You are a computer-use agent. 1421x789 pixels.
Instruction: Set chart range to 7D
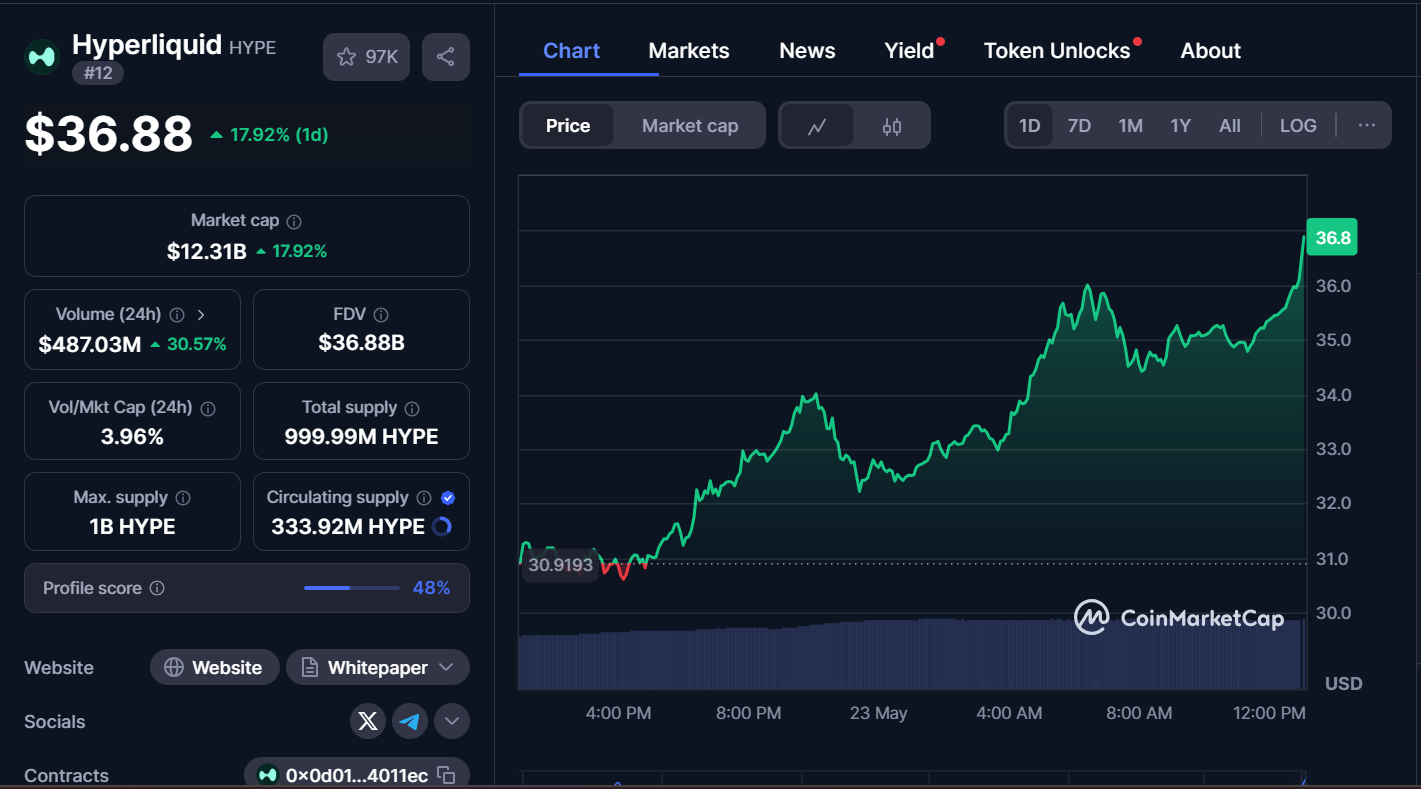coord(1079,125)
